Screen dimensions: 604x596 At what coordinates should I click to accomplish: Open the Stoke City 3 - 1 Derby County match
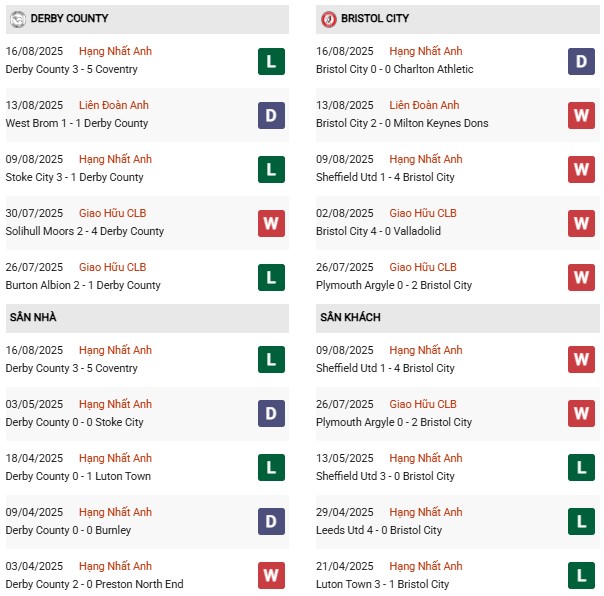tap(75, 177)
